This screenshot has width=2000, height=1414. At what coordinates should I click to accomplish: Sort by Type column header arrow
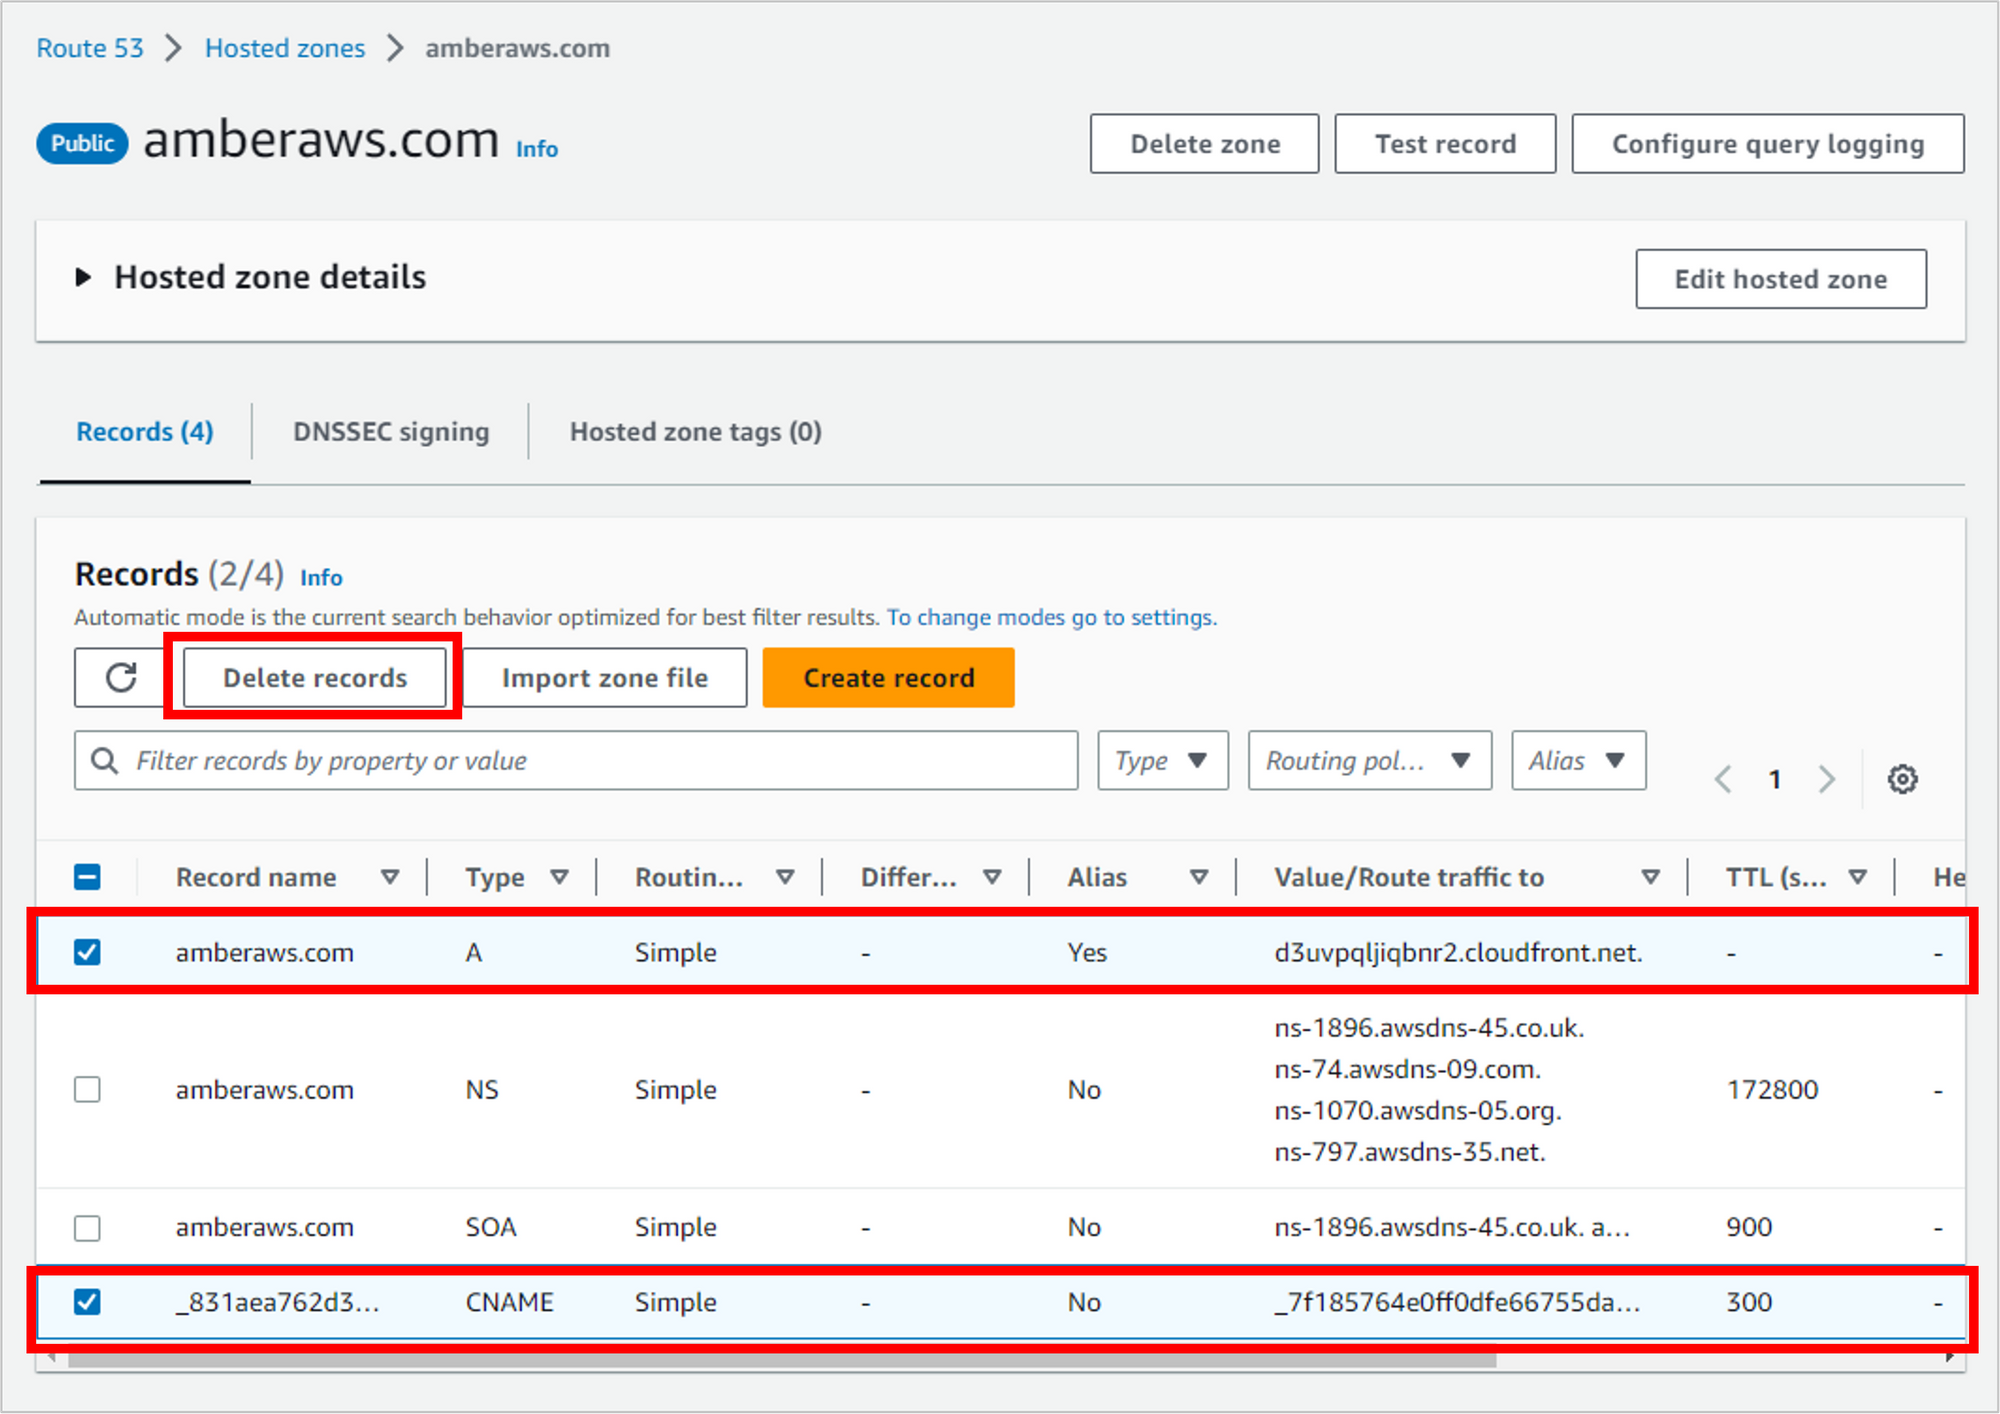pyautogui.click(x=560, y=877)
